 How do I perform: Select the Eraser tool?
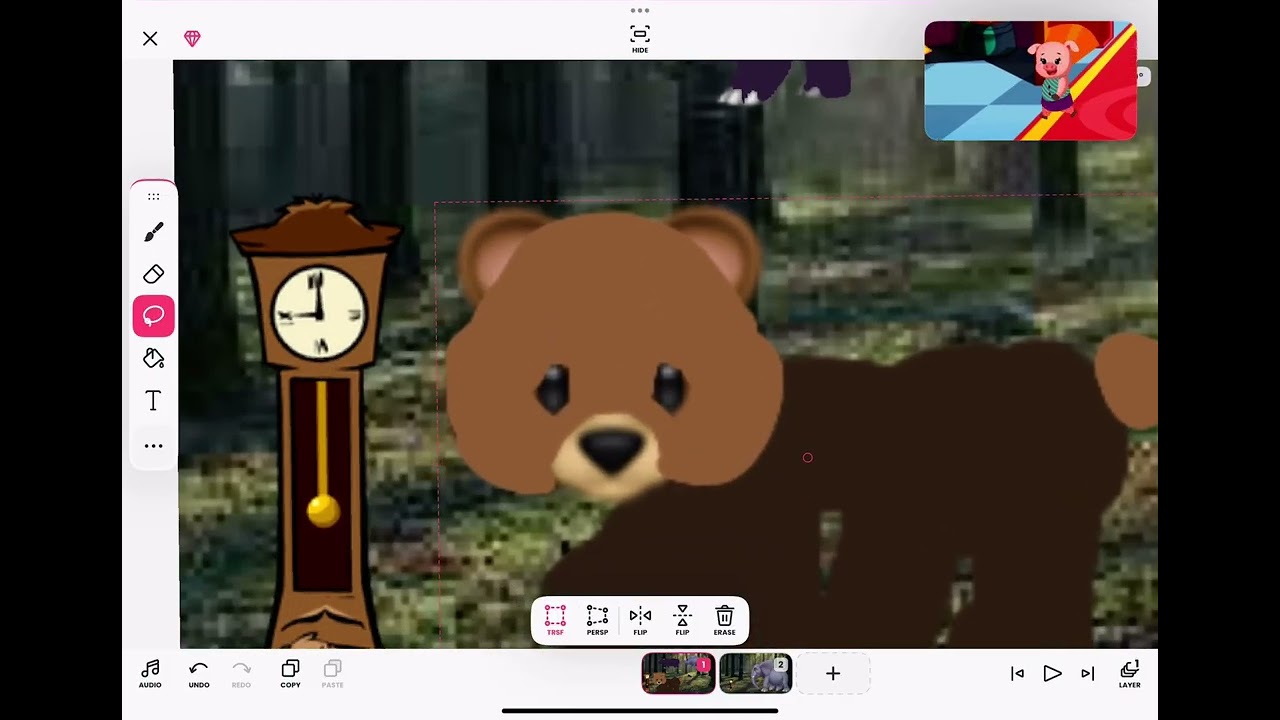153,274
